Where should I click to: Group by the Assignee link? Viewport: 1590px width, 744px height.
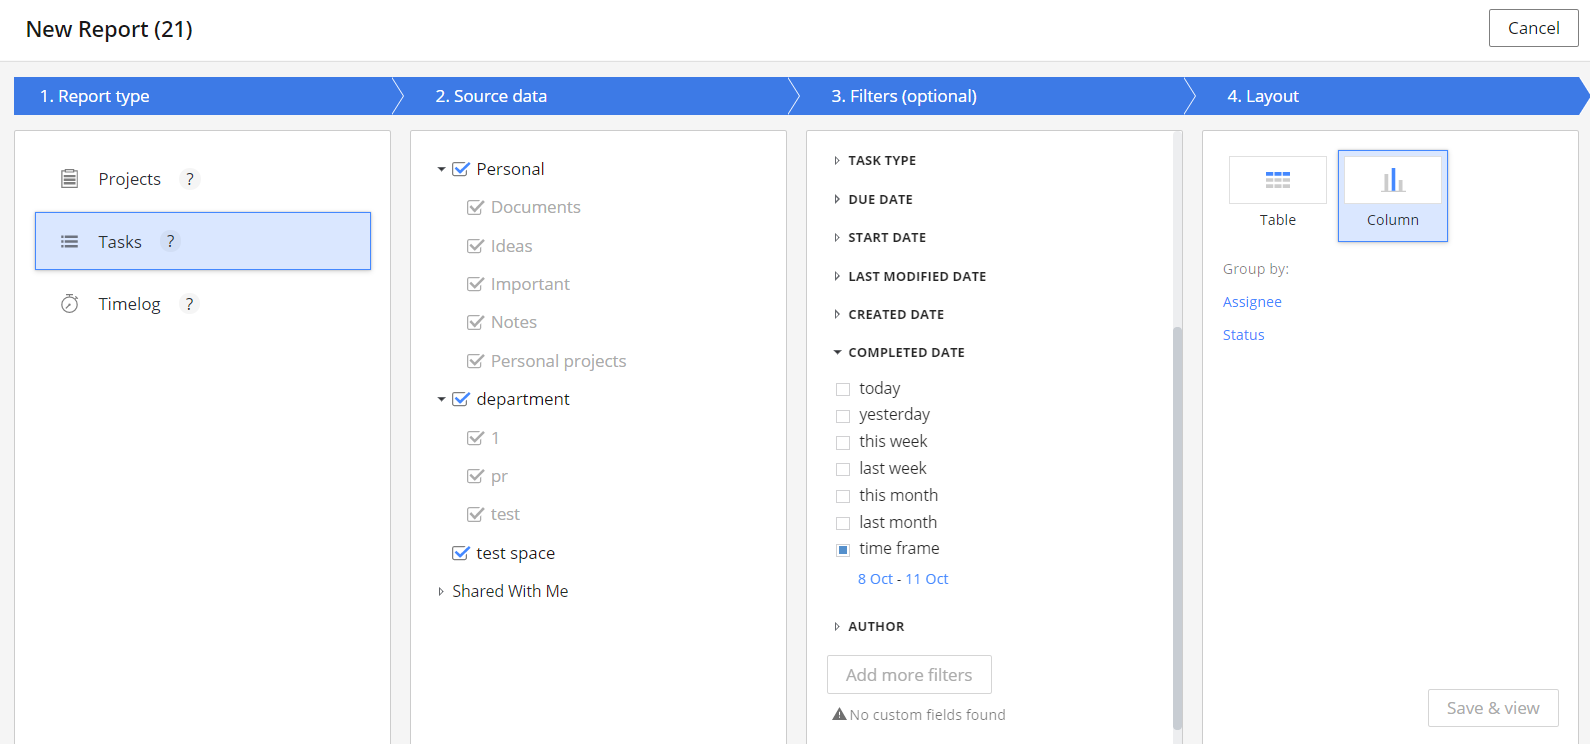[1251, 302]
